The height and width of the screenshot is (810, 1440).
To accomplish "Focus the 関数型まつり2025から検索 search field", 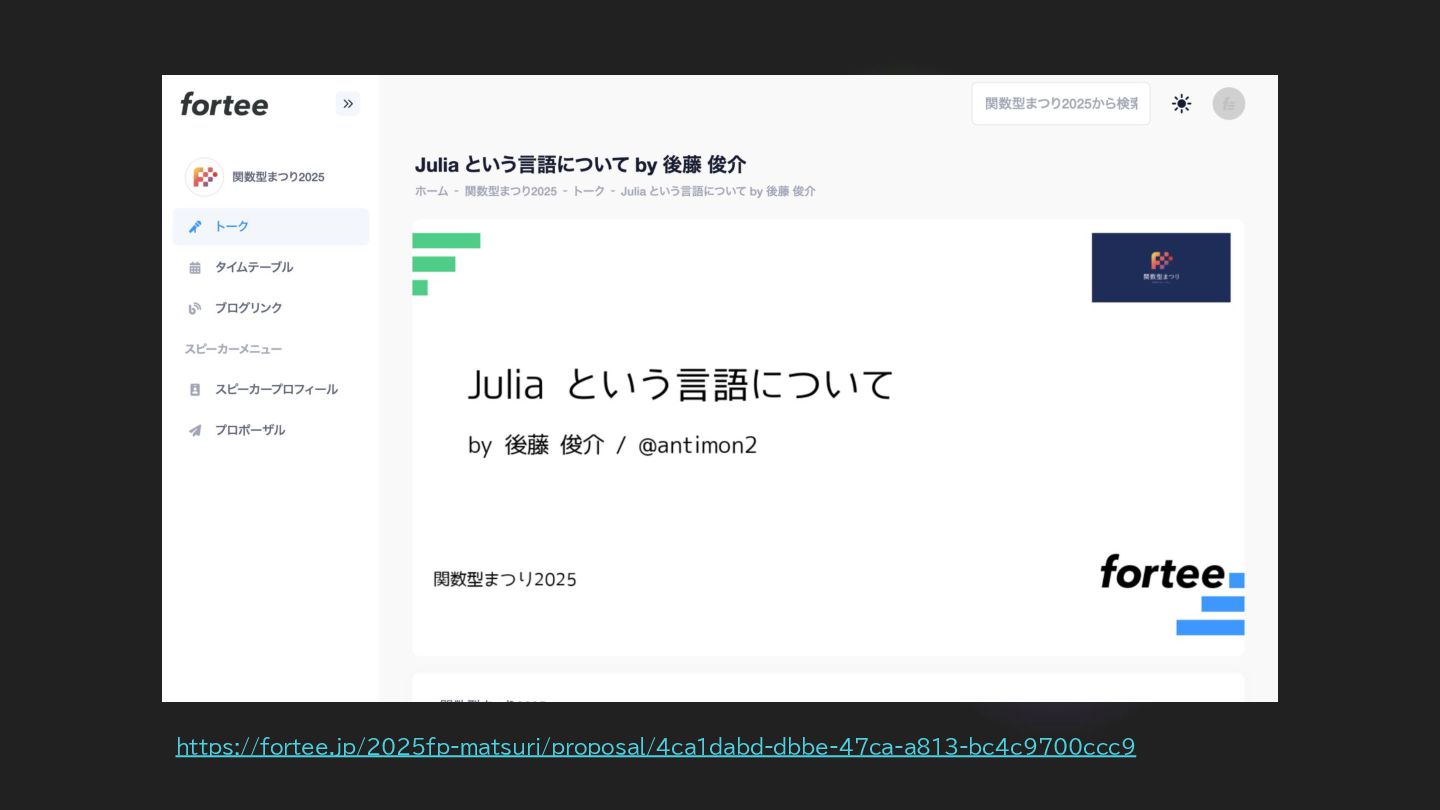I will pyautogui.click(x=1061, y=104).
